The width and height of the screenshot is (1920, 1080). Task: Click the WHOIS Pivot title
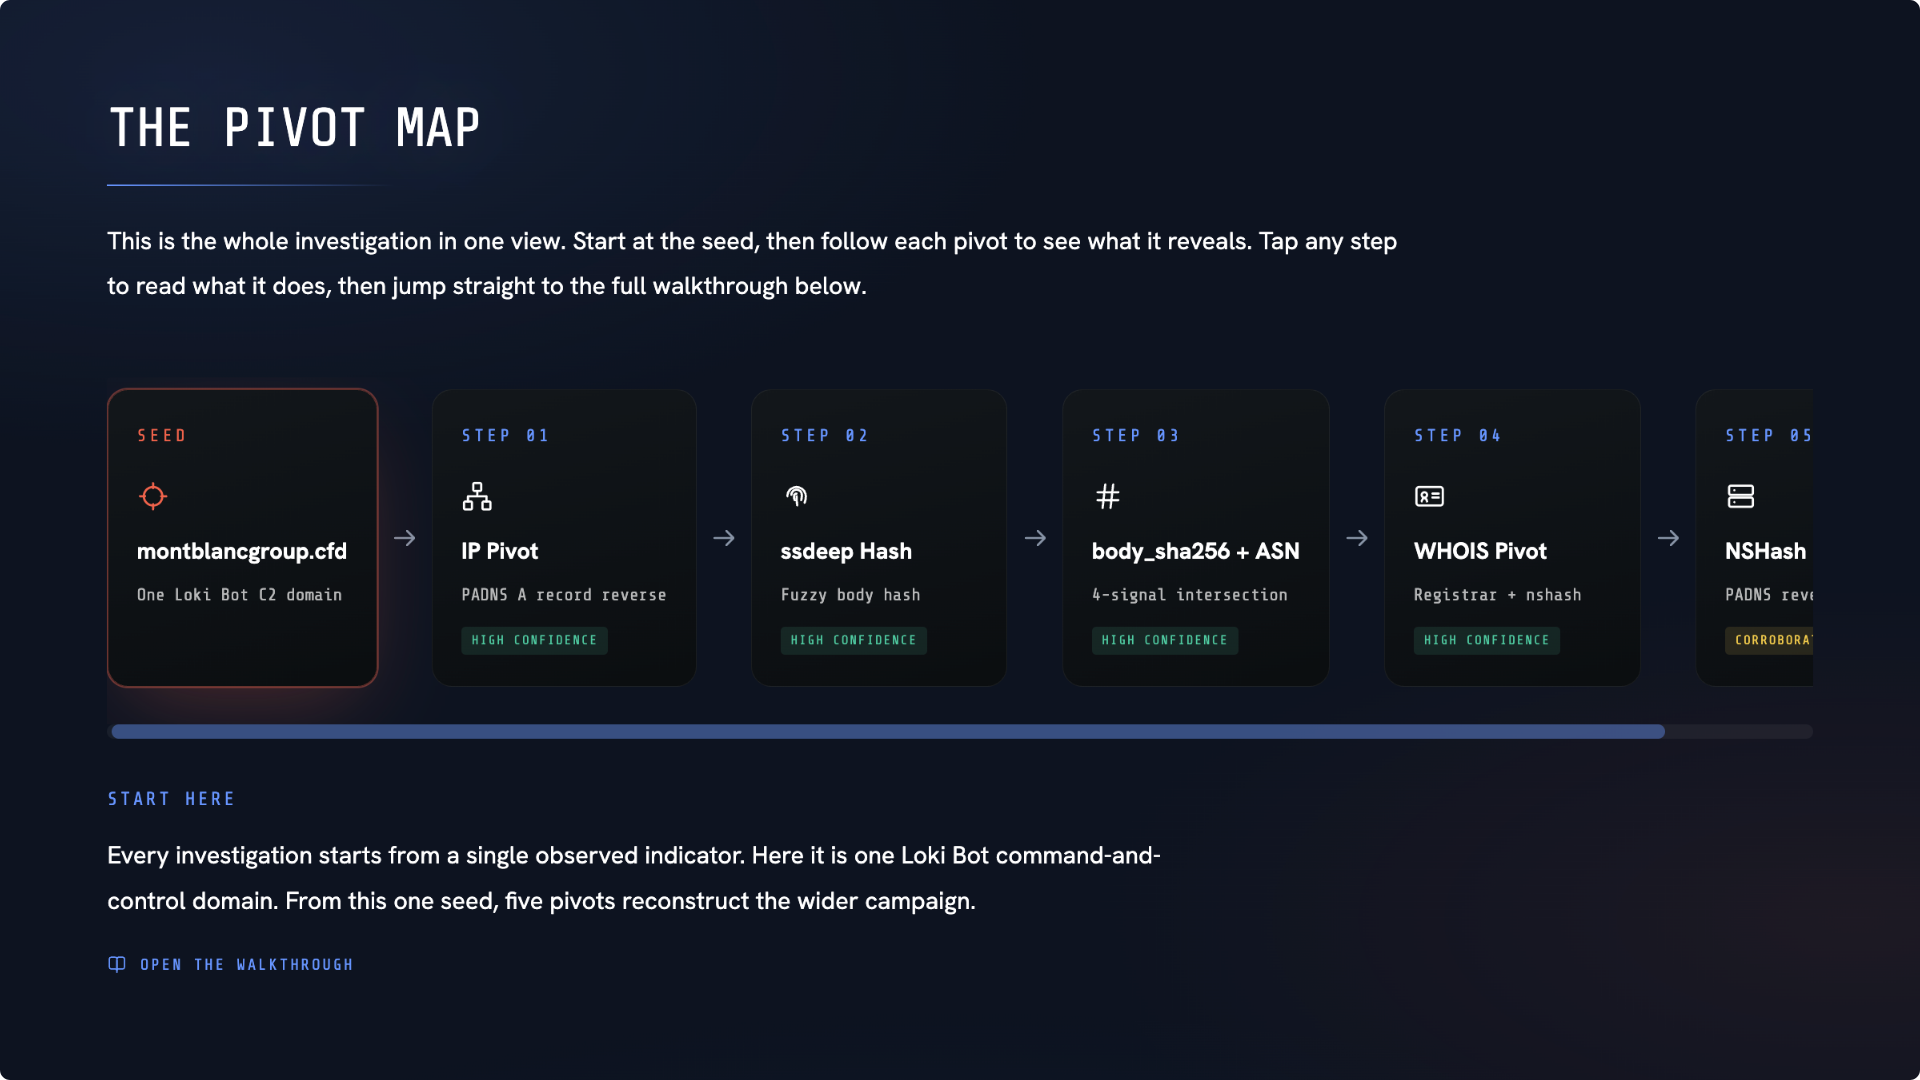(x=1480, y=551)
